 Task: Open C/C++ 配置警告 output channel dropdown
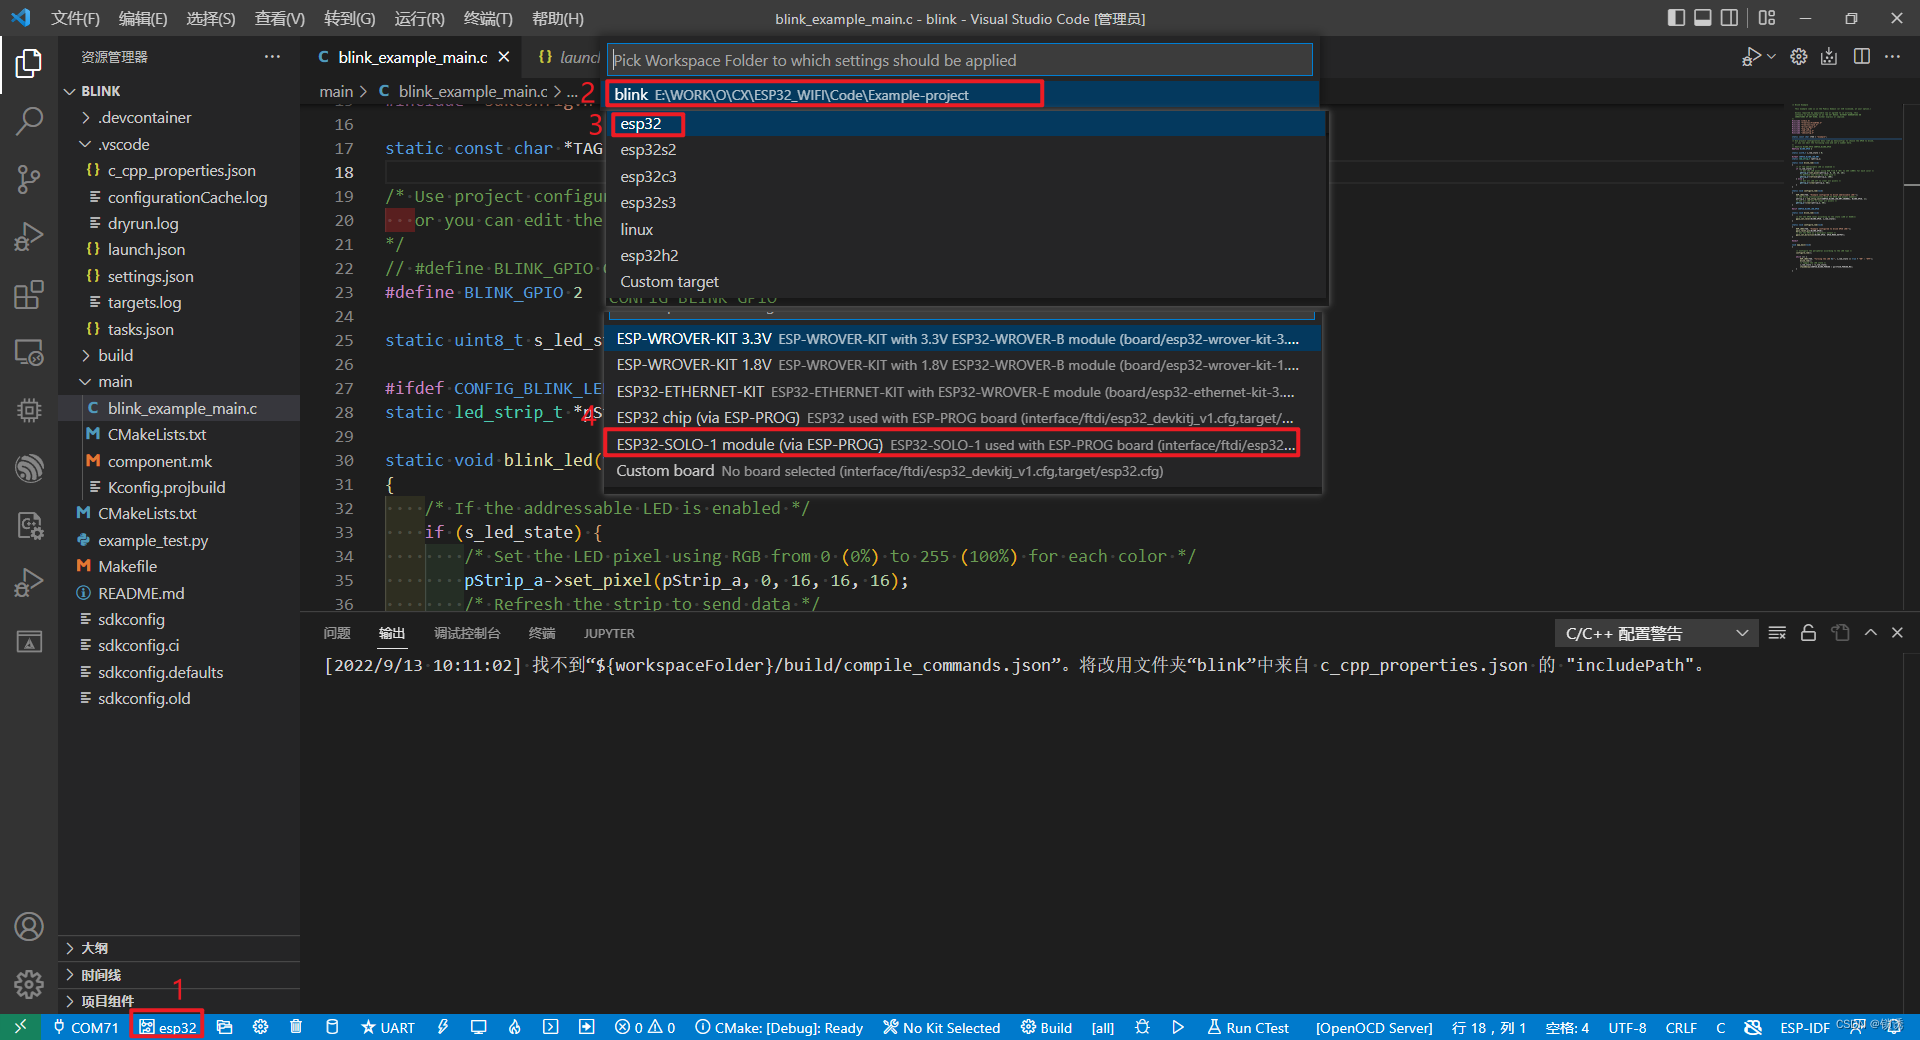click(x=1656, y=633)
